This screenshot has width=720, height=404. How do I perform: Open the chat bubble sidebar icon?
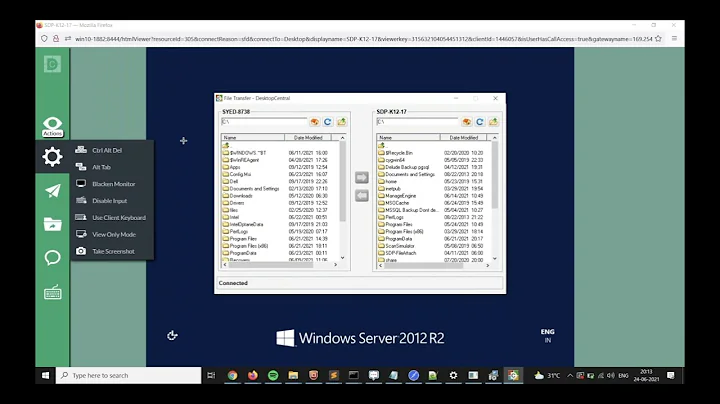coord(52,258)
